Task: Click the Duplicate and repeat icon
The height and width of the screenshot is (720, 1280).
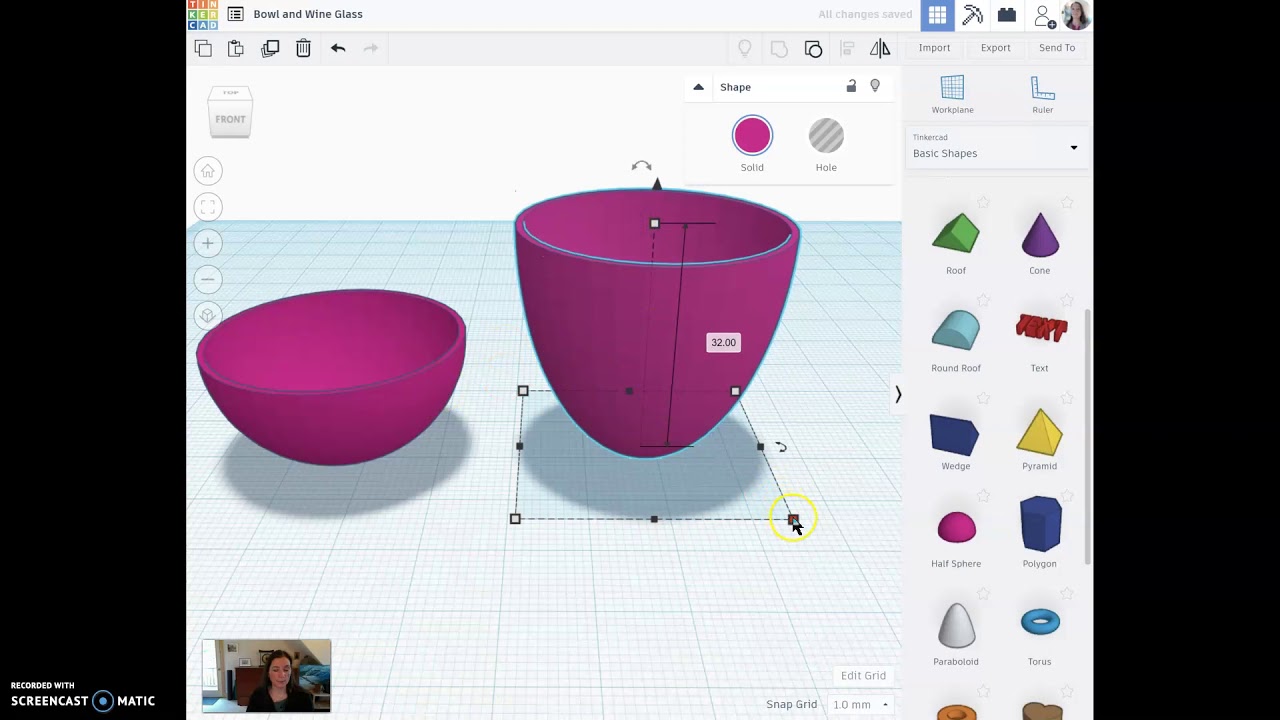Action: tap(270, 48)
